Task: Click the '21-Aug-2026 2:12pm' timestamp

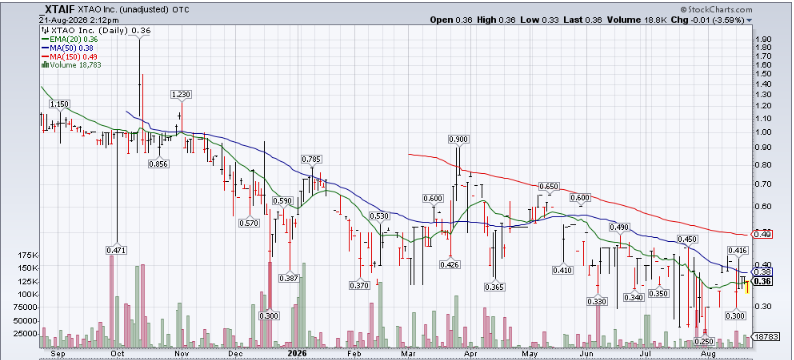Action: pyautogui.click(x=79, y=20)
